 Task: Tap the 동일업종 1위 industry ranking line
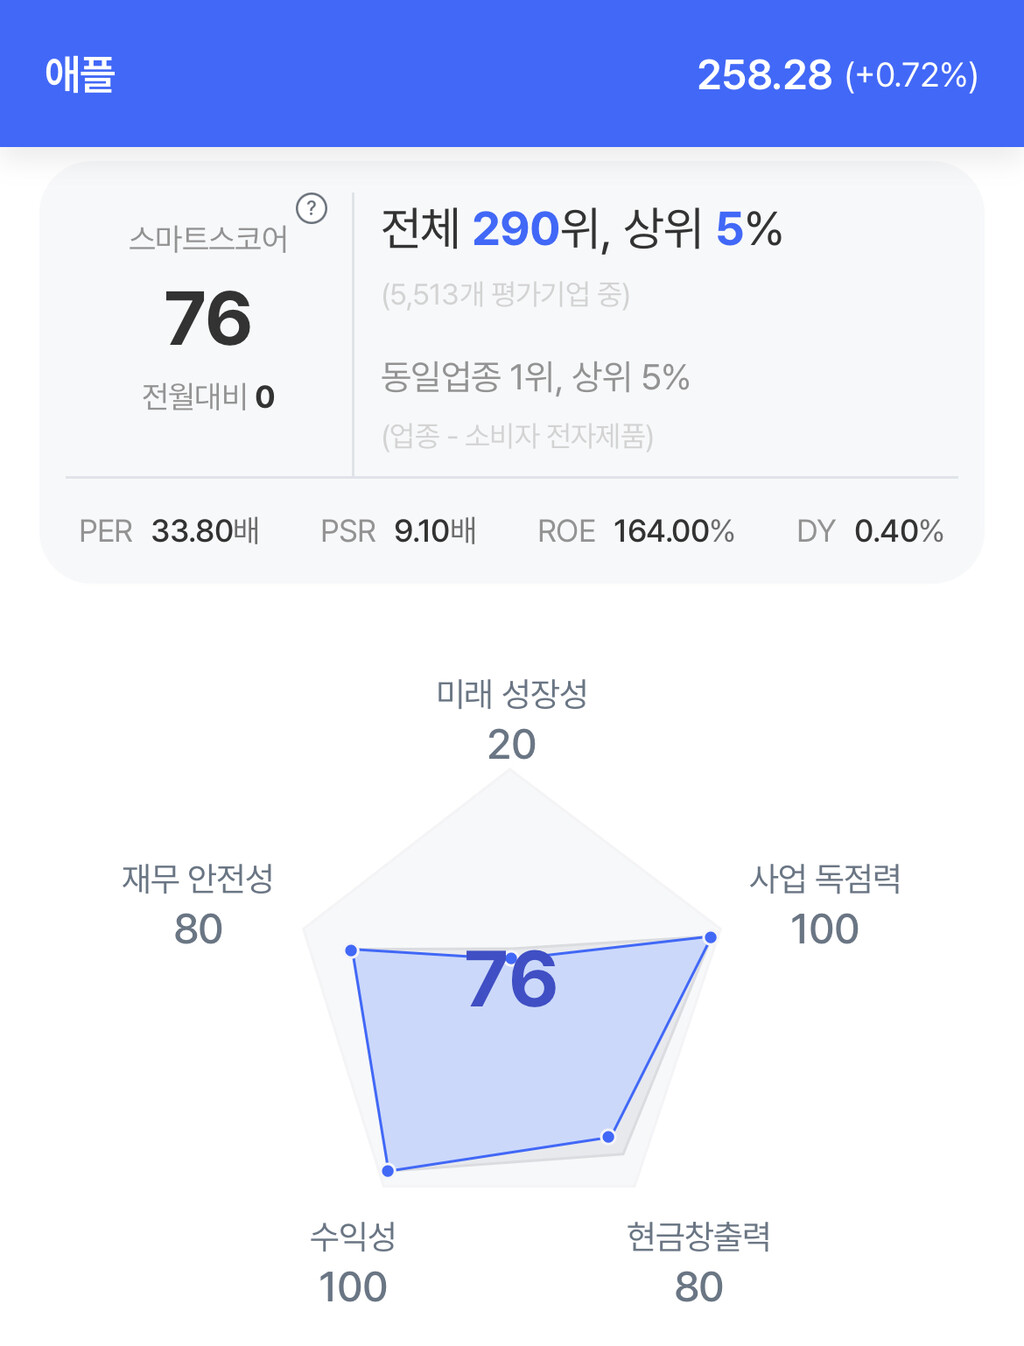pyautogui.click(x=535, y=377)
